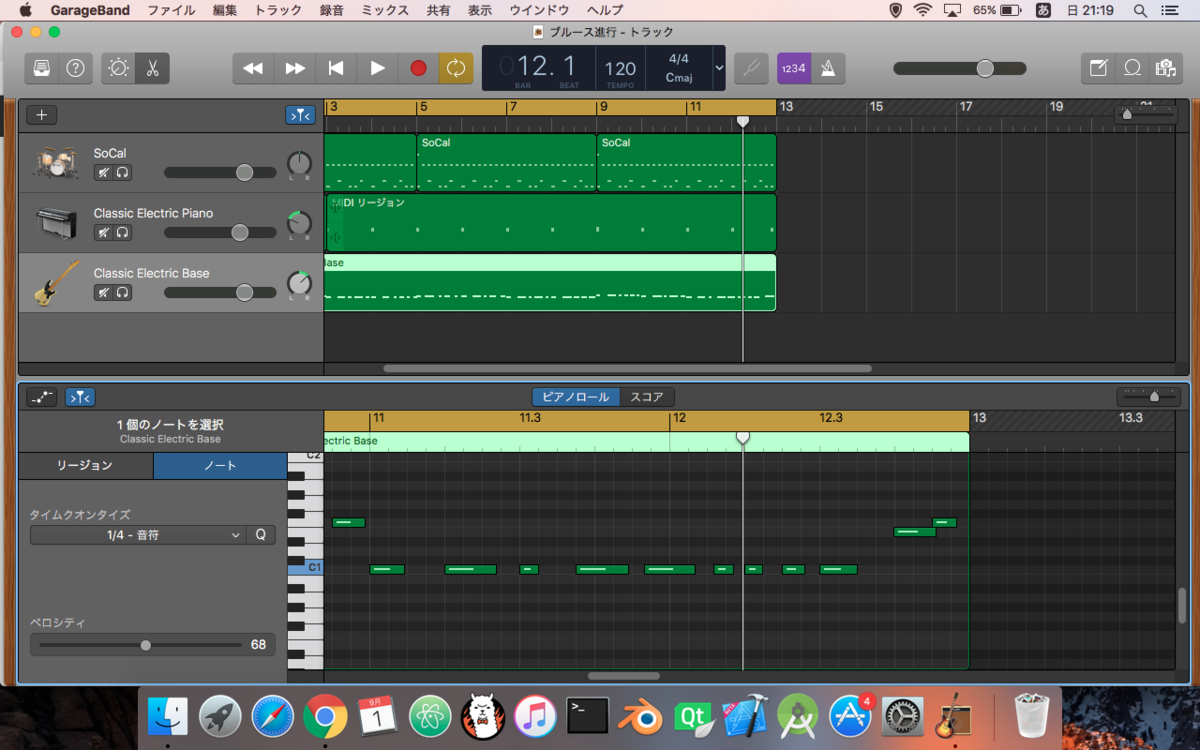The width and height of the screenshot is (1200, 750).
Task: Click the bass guitar track icon
Action: coord(56,283)
